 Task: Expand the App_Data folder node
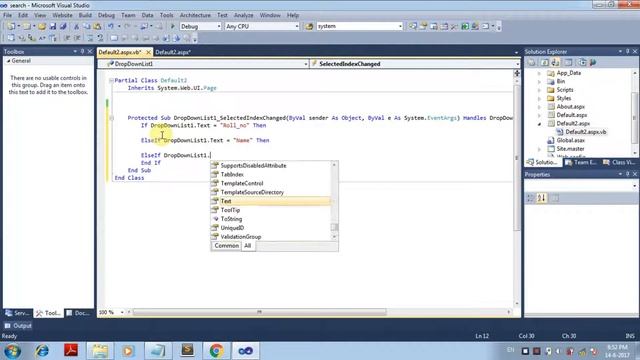click(539, 73)
